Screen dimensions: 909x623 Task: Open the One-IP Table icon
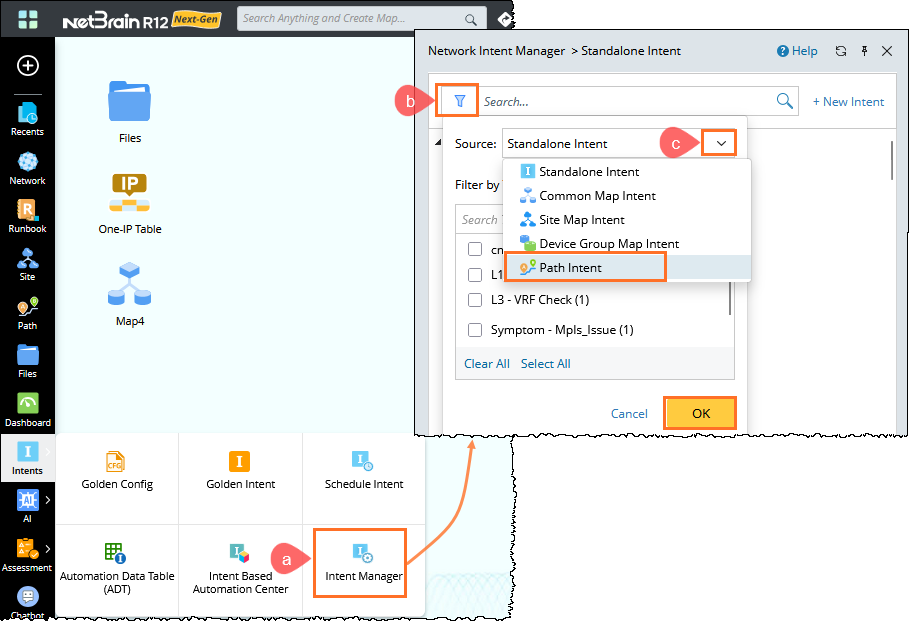[x=129, y=204]
